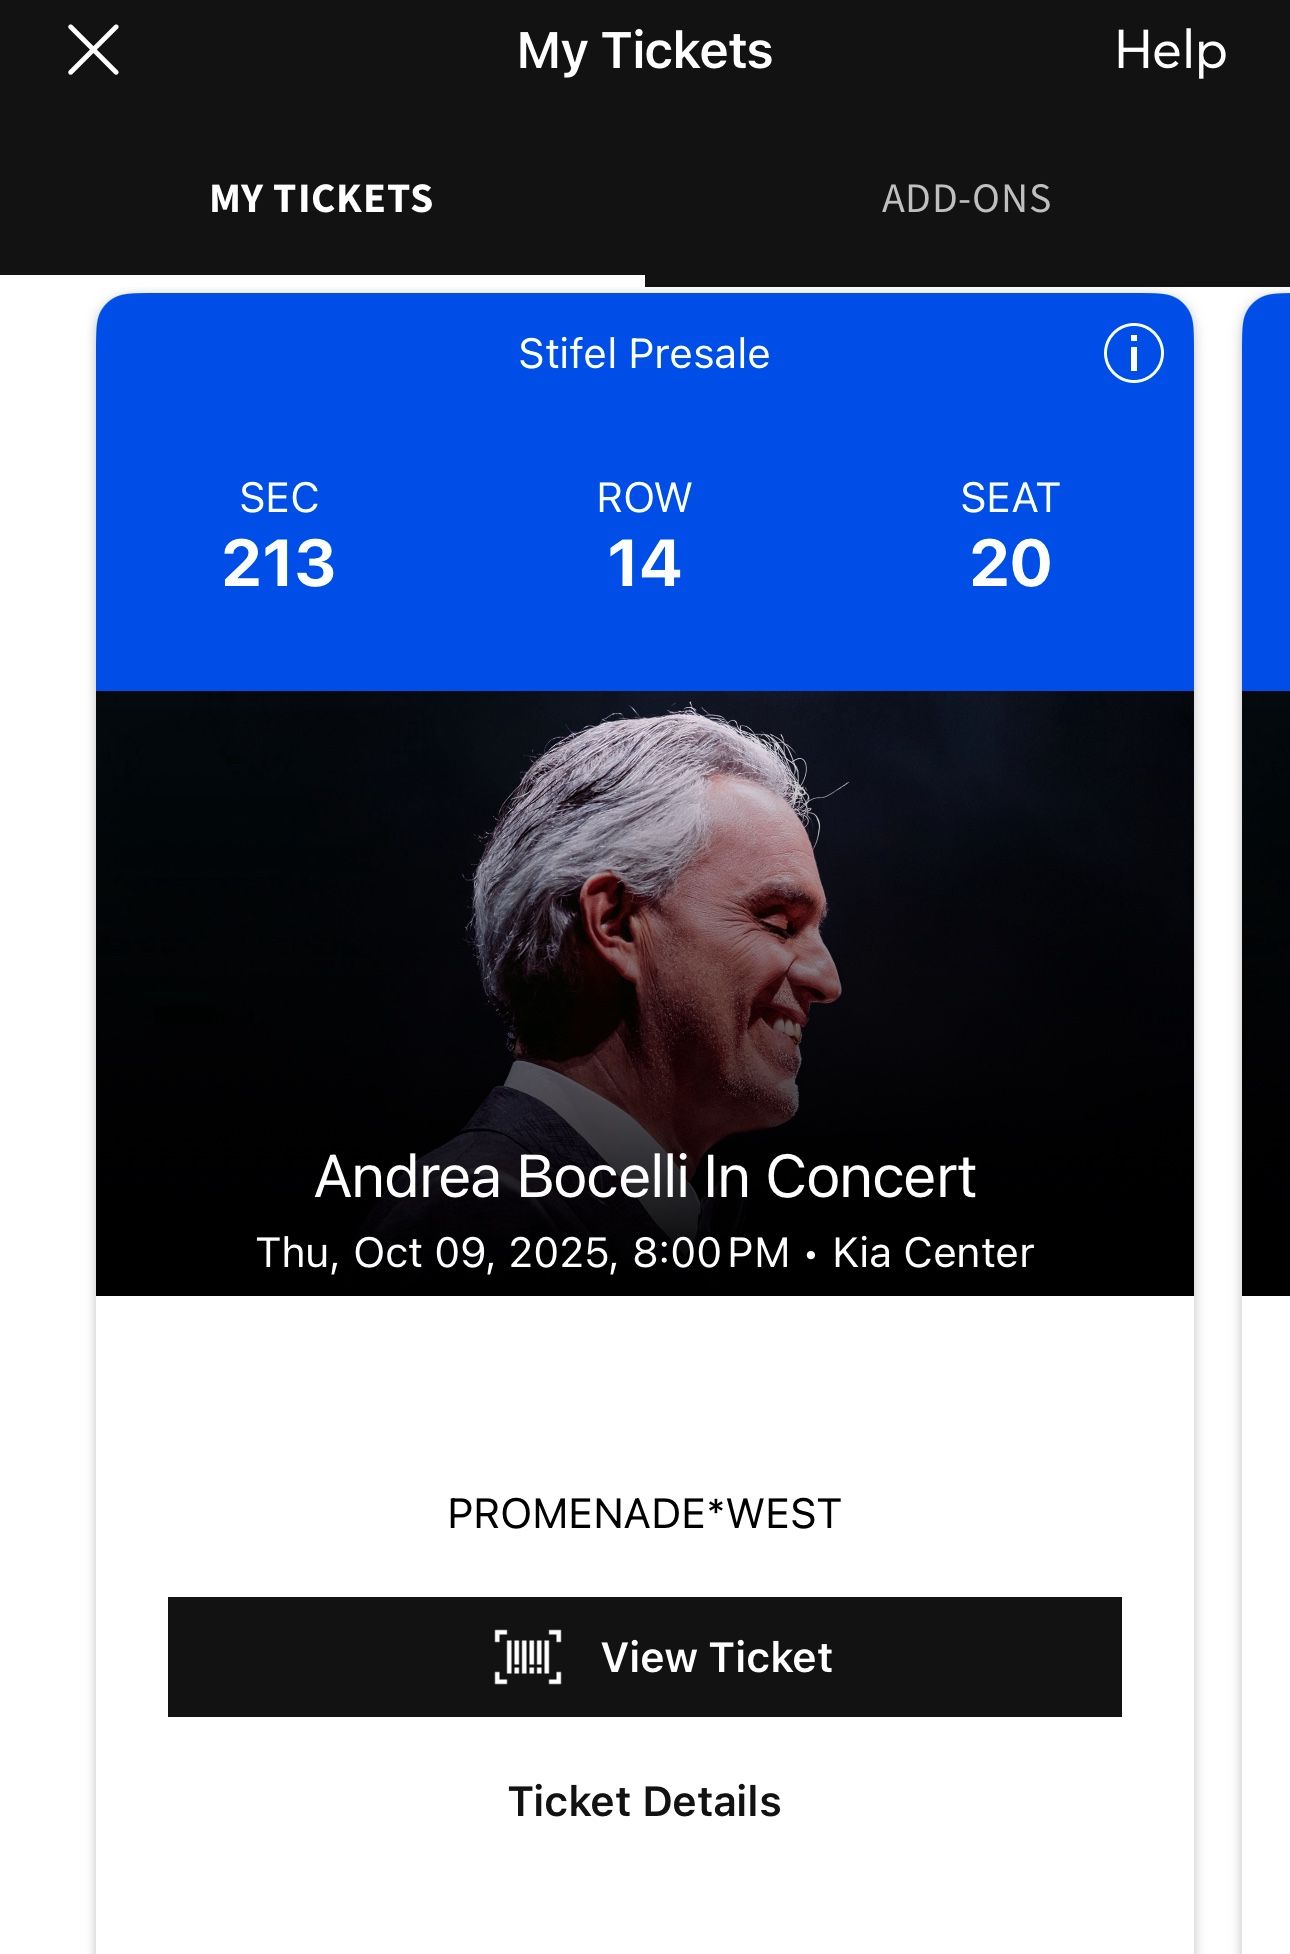The width and height of the screenshot is (1290, 1954).
Task: Tap the info icon on ticket card
Action: point(1133,354)
